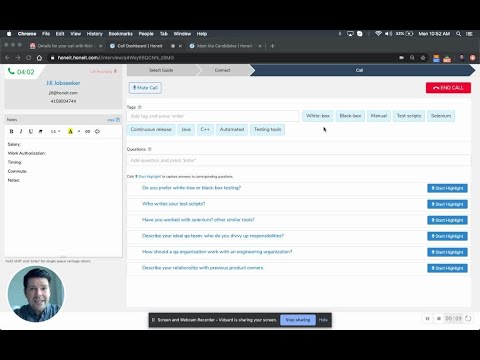Focus the add tag input field
Screen dimensions: 480x360
(x=213, y=116)
